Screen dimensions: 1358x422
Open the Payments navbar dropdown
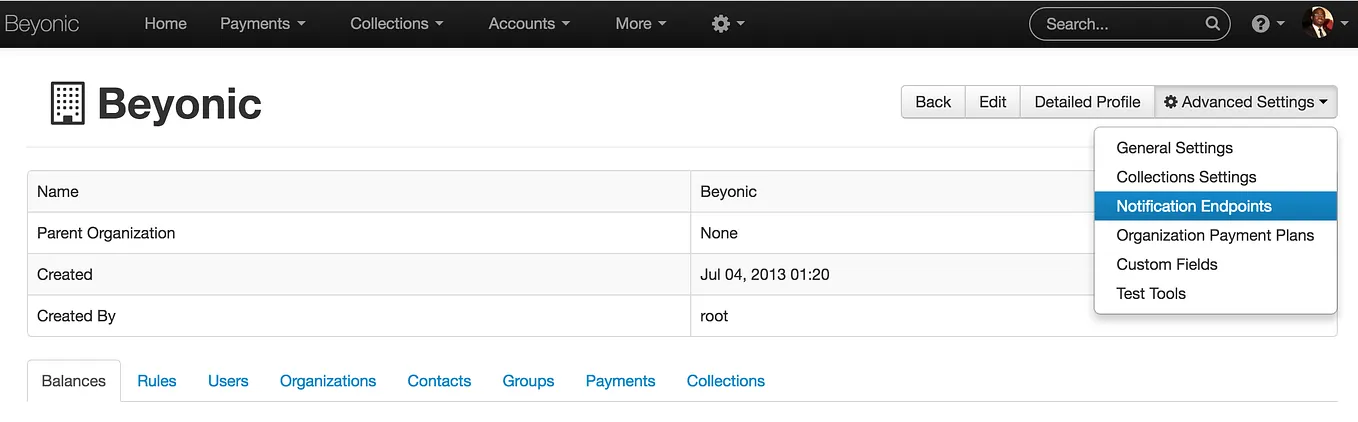[x=263, y=23]
